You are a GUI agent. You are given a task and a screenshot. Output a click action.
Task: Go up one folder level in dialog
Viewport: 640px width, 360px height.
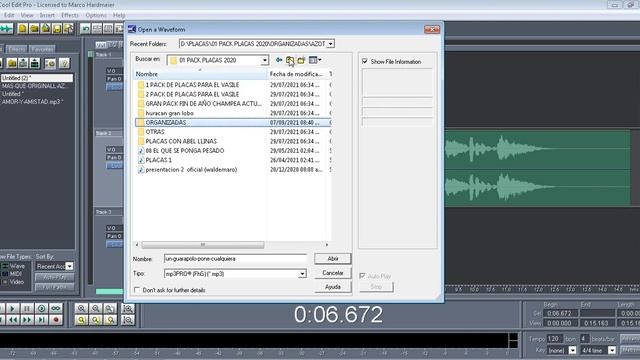290,60
